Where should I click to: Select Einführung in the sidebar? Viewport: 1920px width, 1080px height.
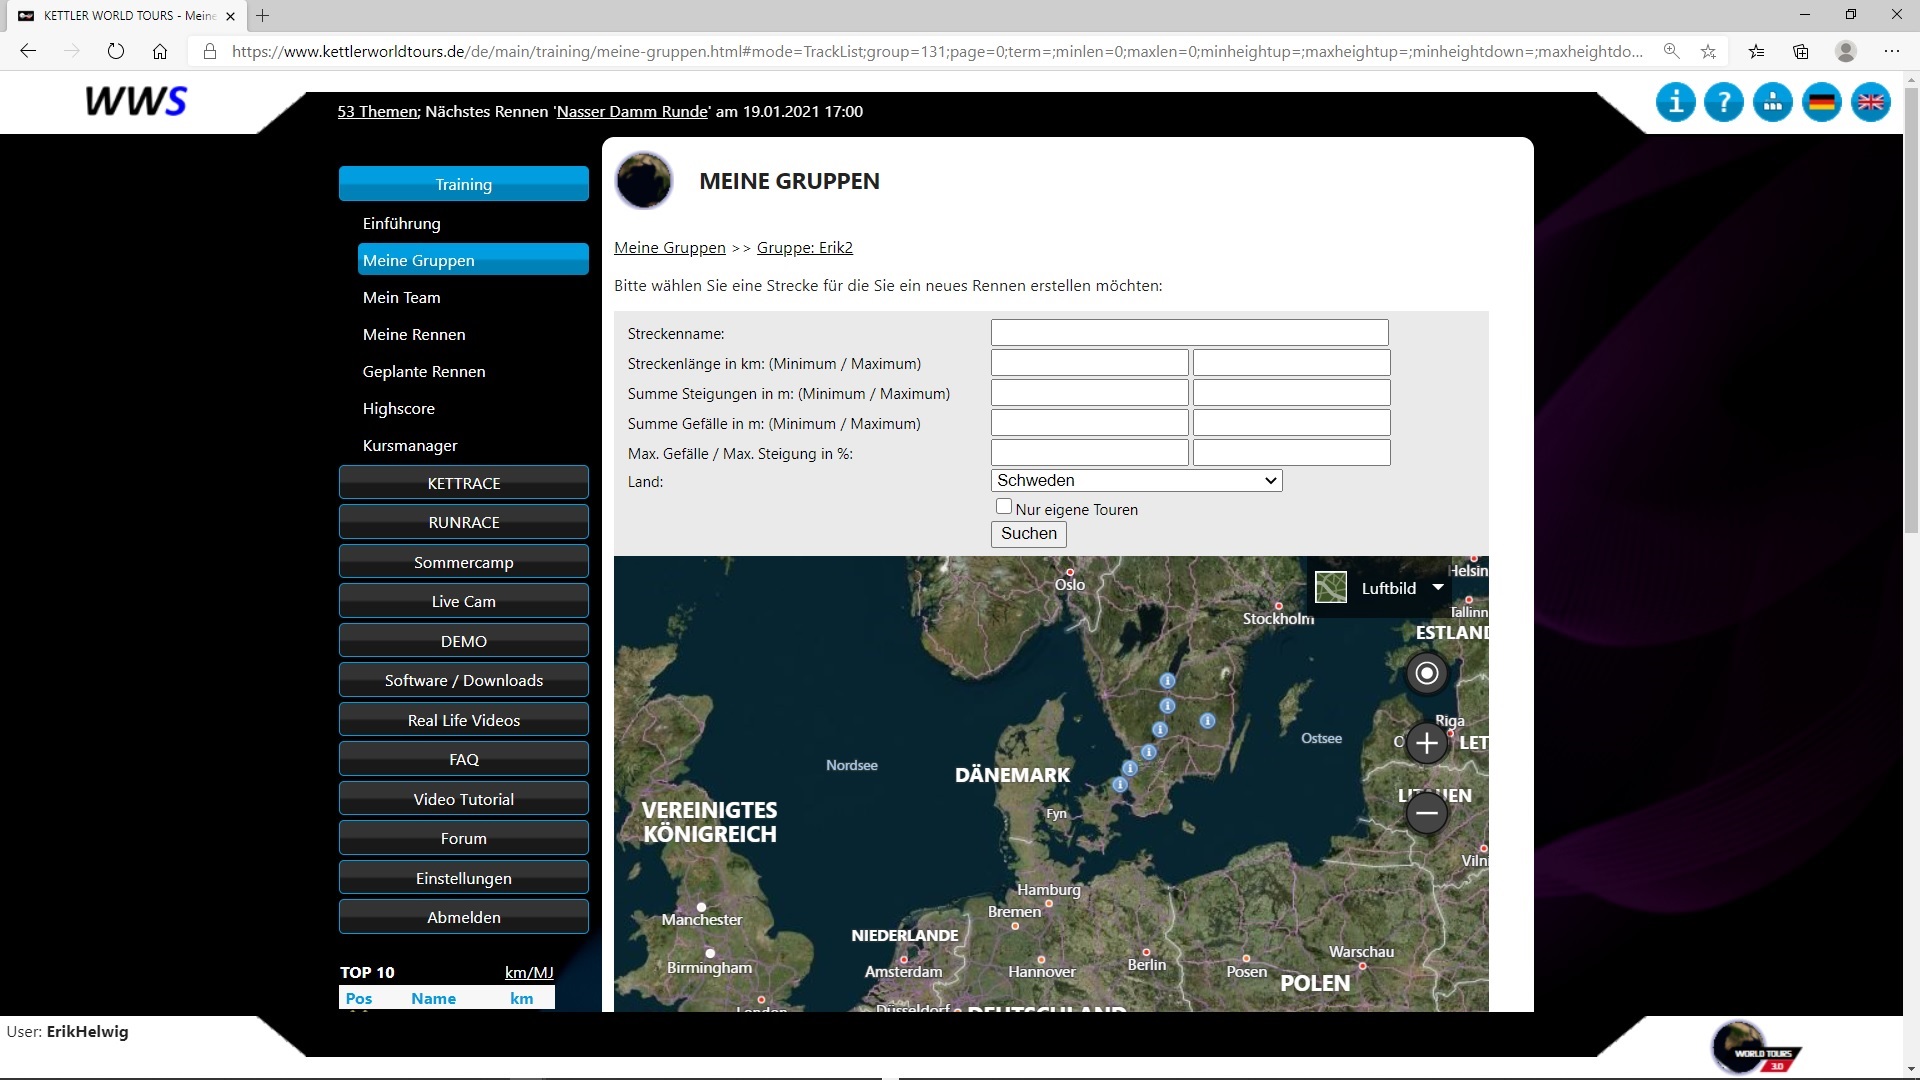coord(402,223)
